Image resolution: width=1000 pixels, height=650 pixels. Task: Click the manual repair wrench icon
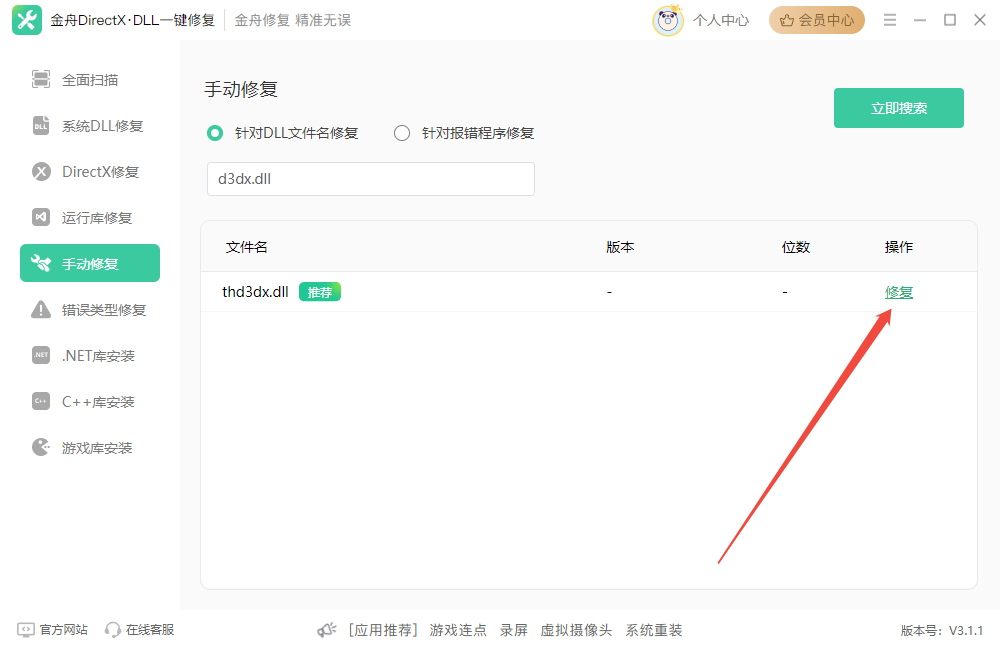41,263
